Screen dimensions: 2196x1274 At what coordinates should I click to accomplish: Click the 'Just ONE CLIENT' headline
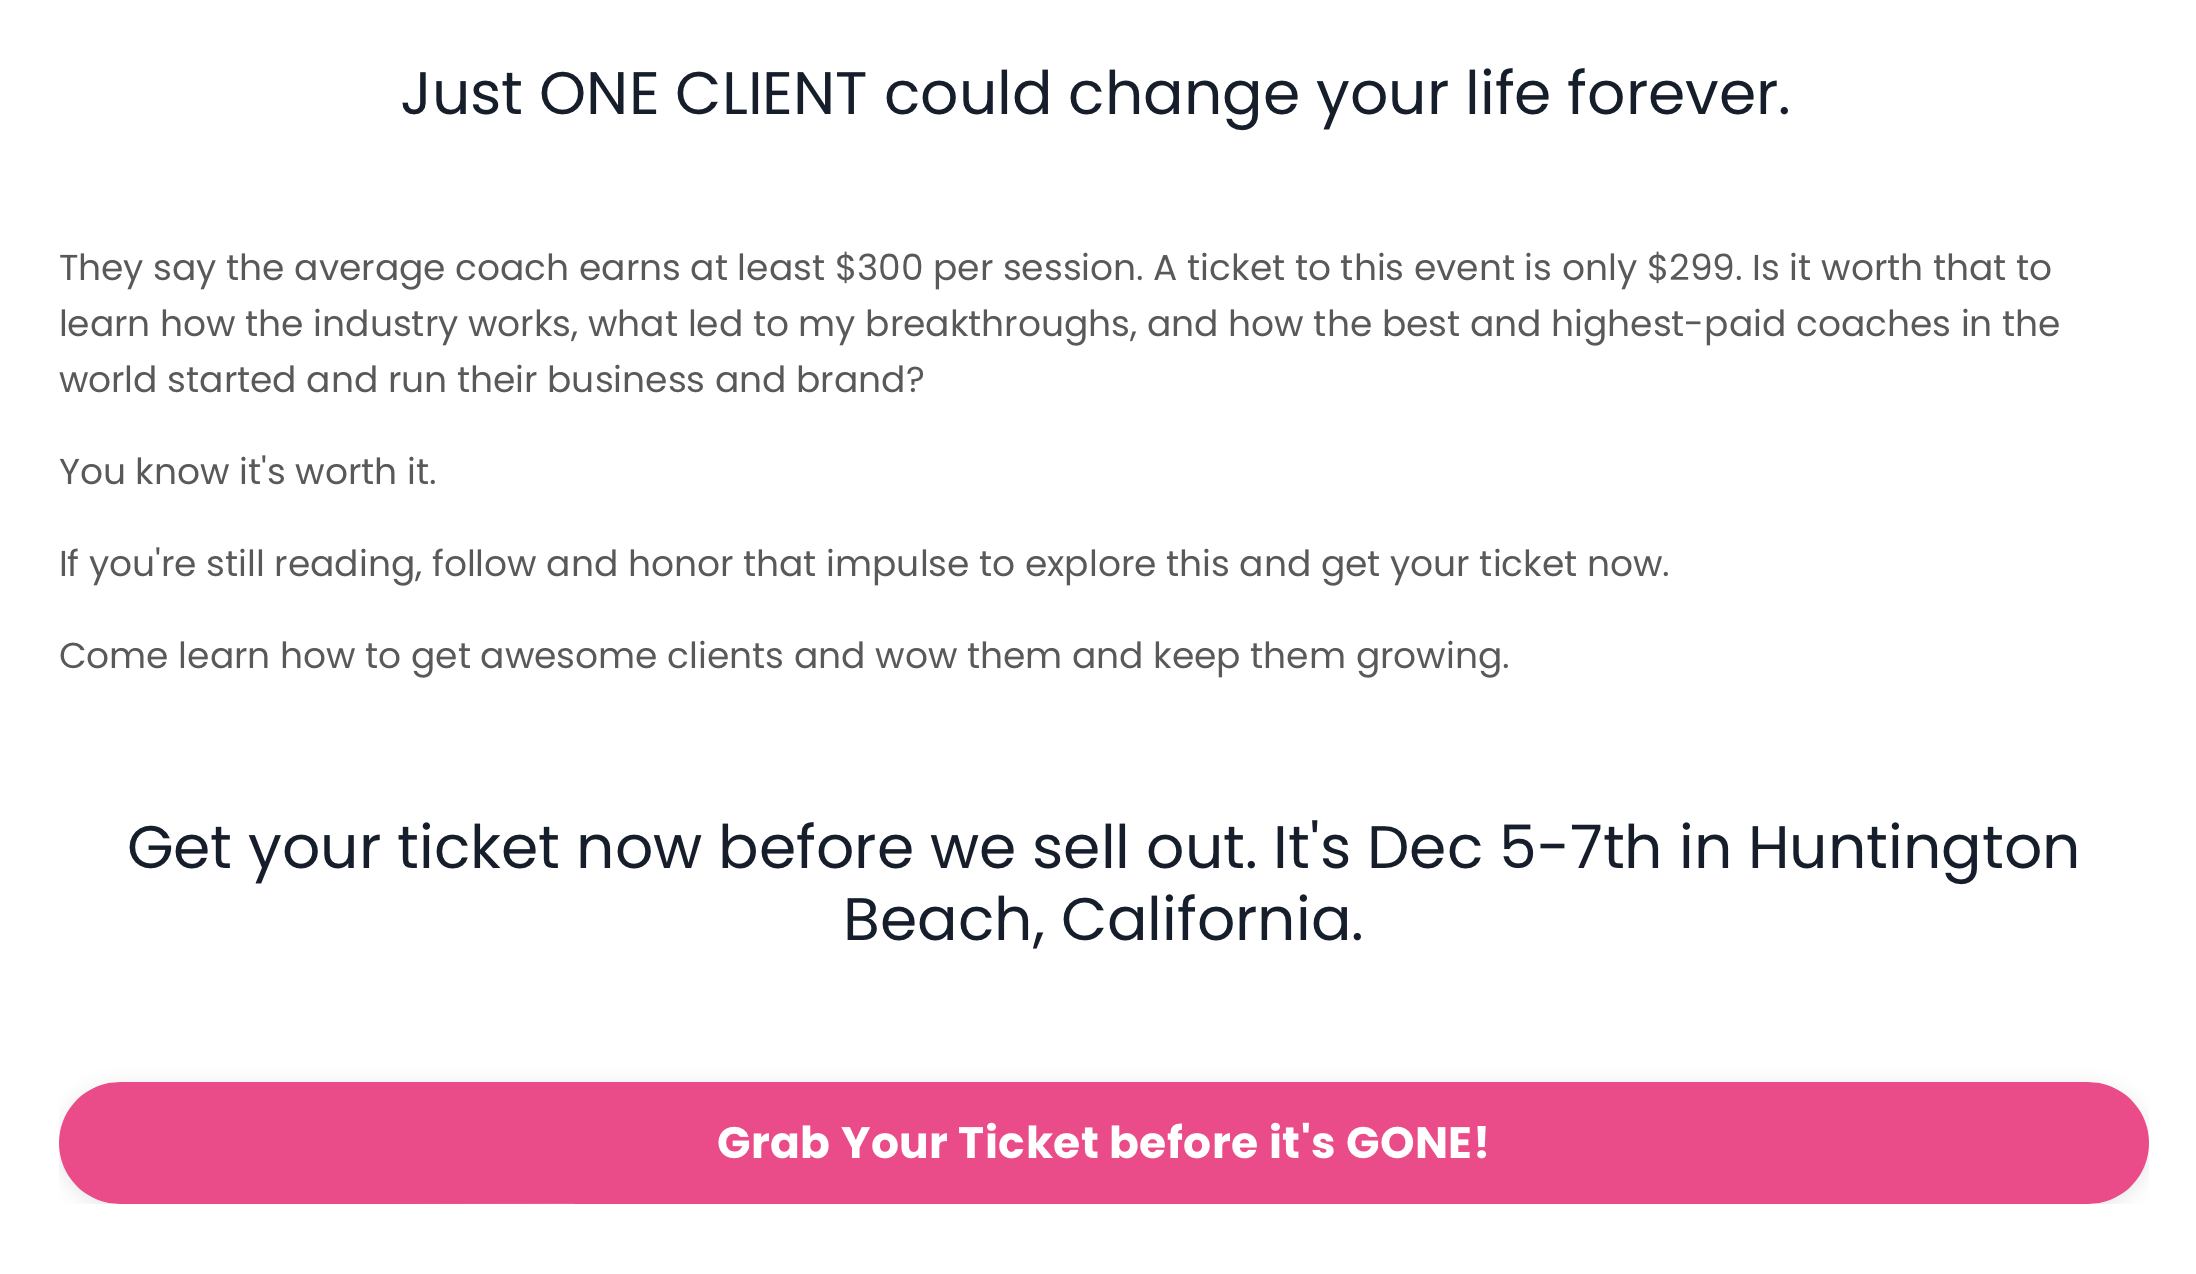(x=1096, y=95)
